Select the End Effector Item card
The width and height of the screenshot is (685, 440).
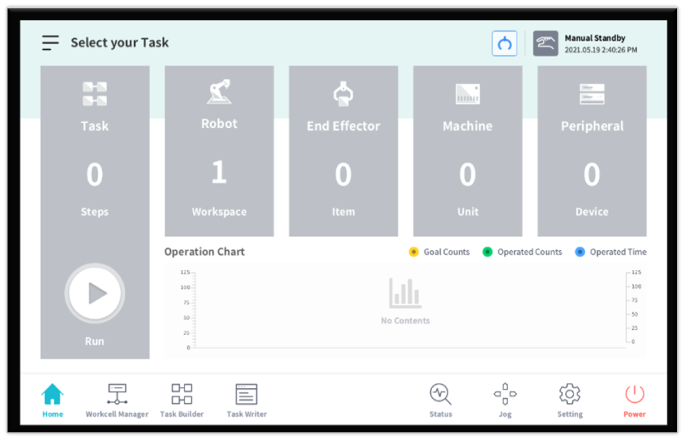tap(343, 150)
